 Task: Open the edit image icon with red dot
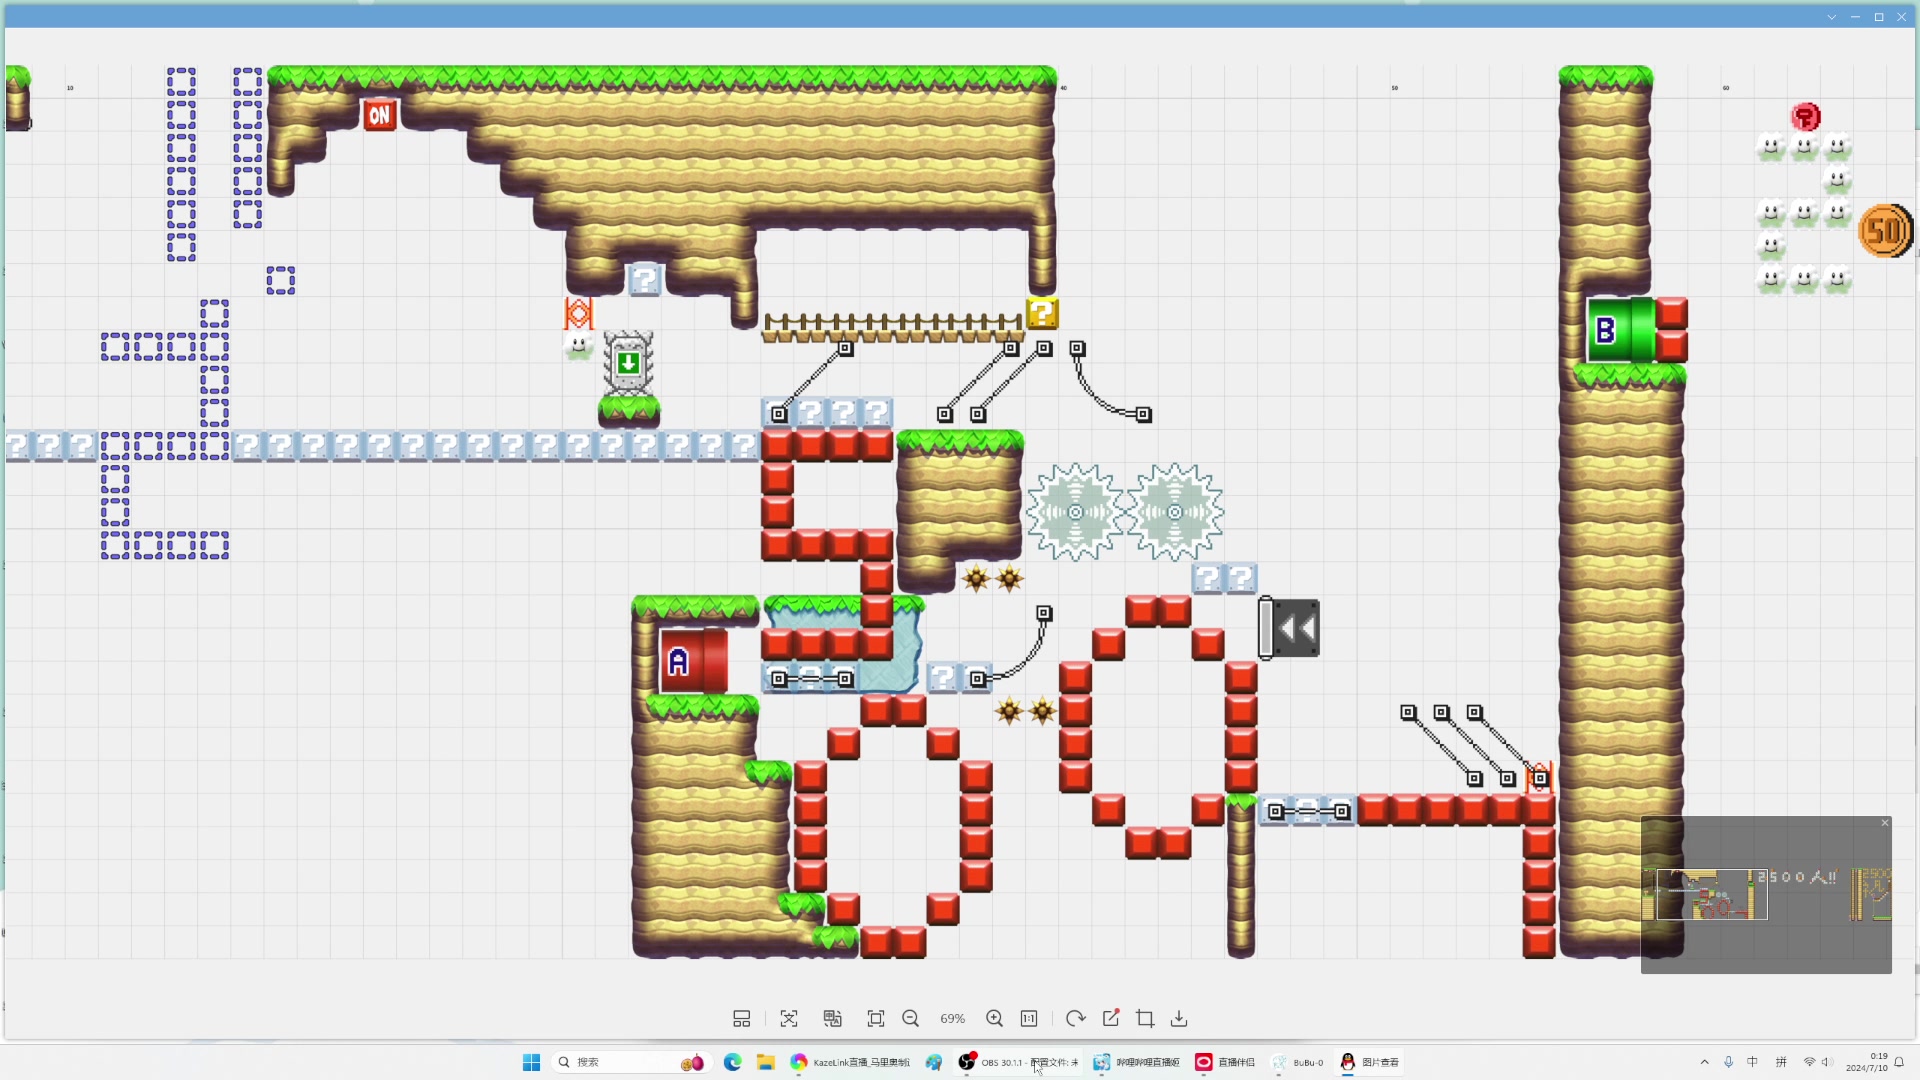pyautogui.click(x=1111, y=1018)
